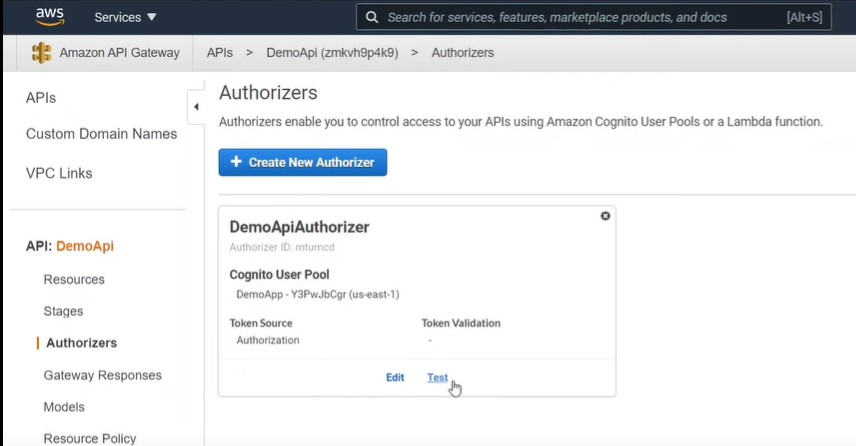Click the Authorizers breadcrumb item
This screenshot has width=856, height=446.
(463, 53)
